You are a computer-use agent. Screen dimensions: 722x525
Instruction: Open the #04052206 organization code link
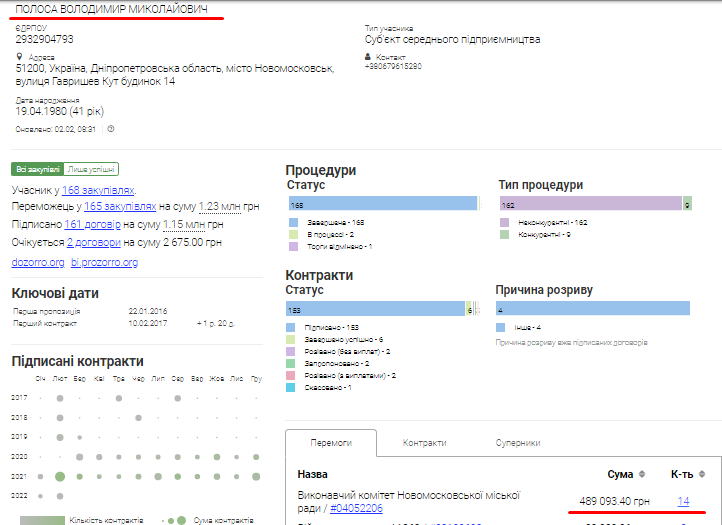[x=355, y=508]
